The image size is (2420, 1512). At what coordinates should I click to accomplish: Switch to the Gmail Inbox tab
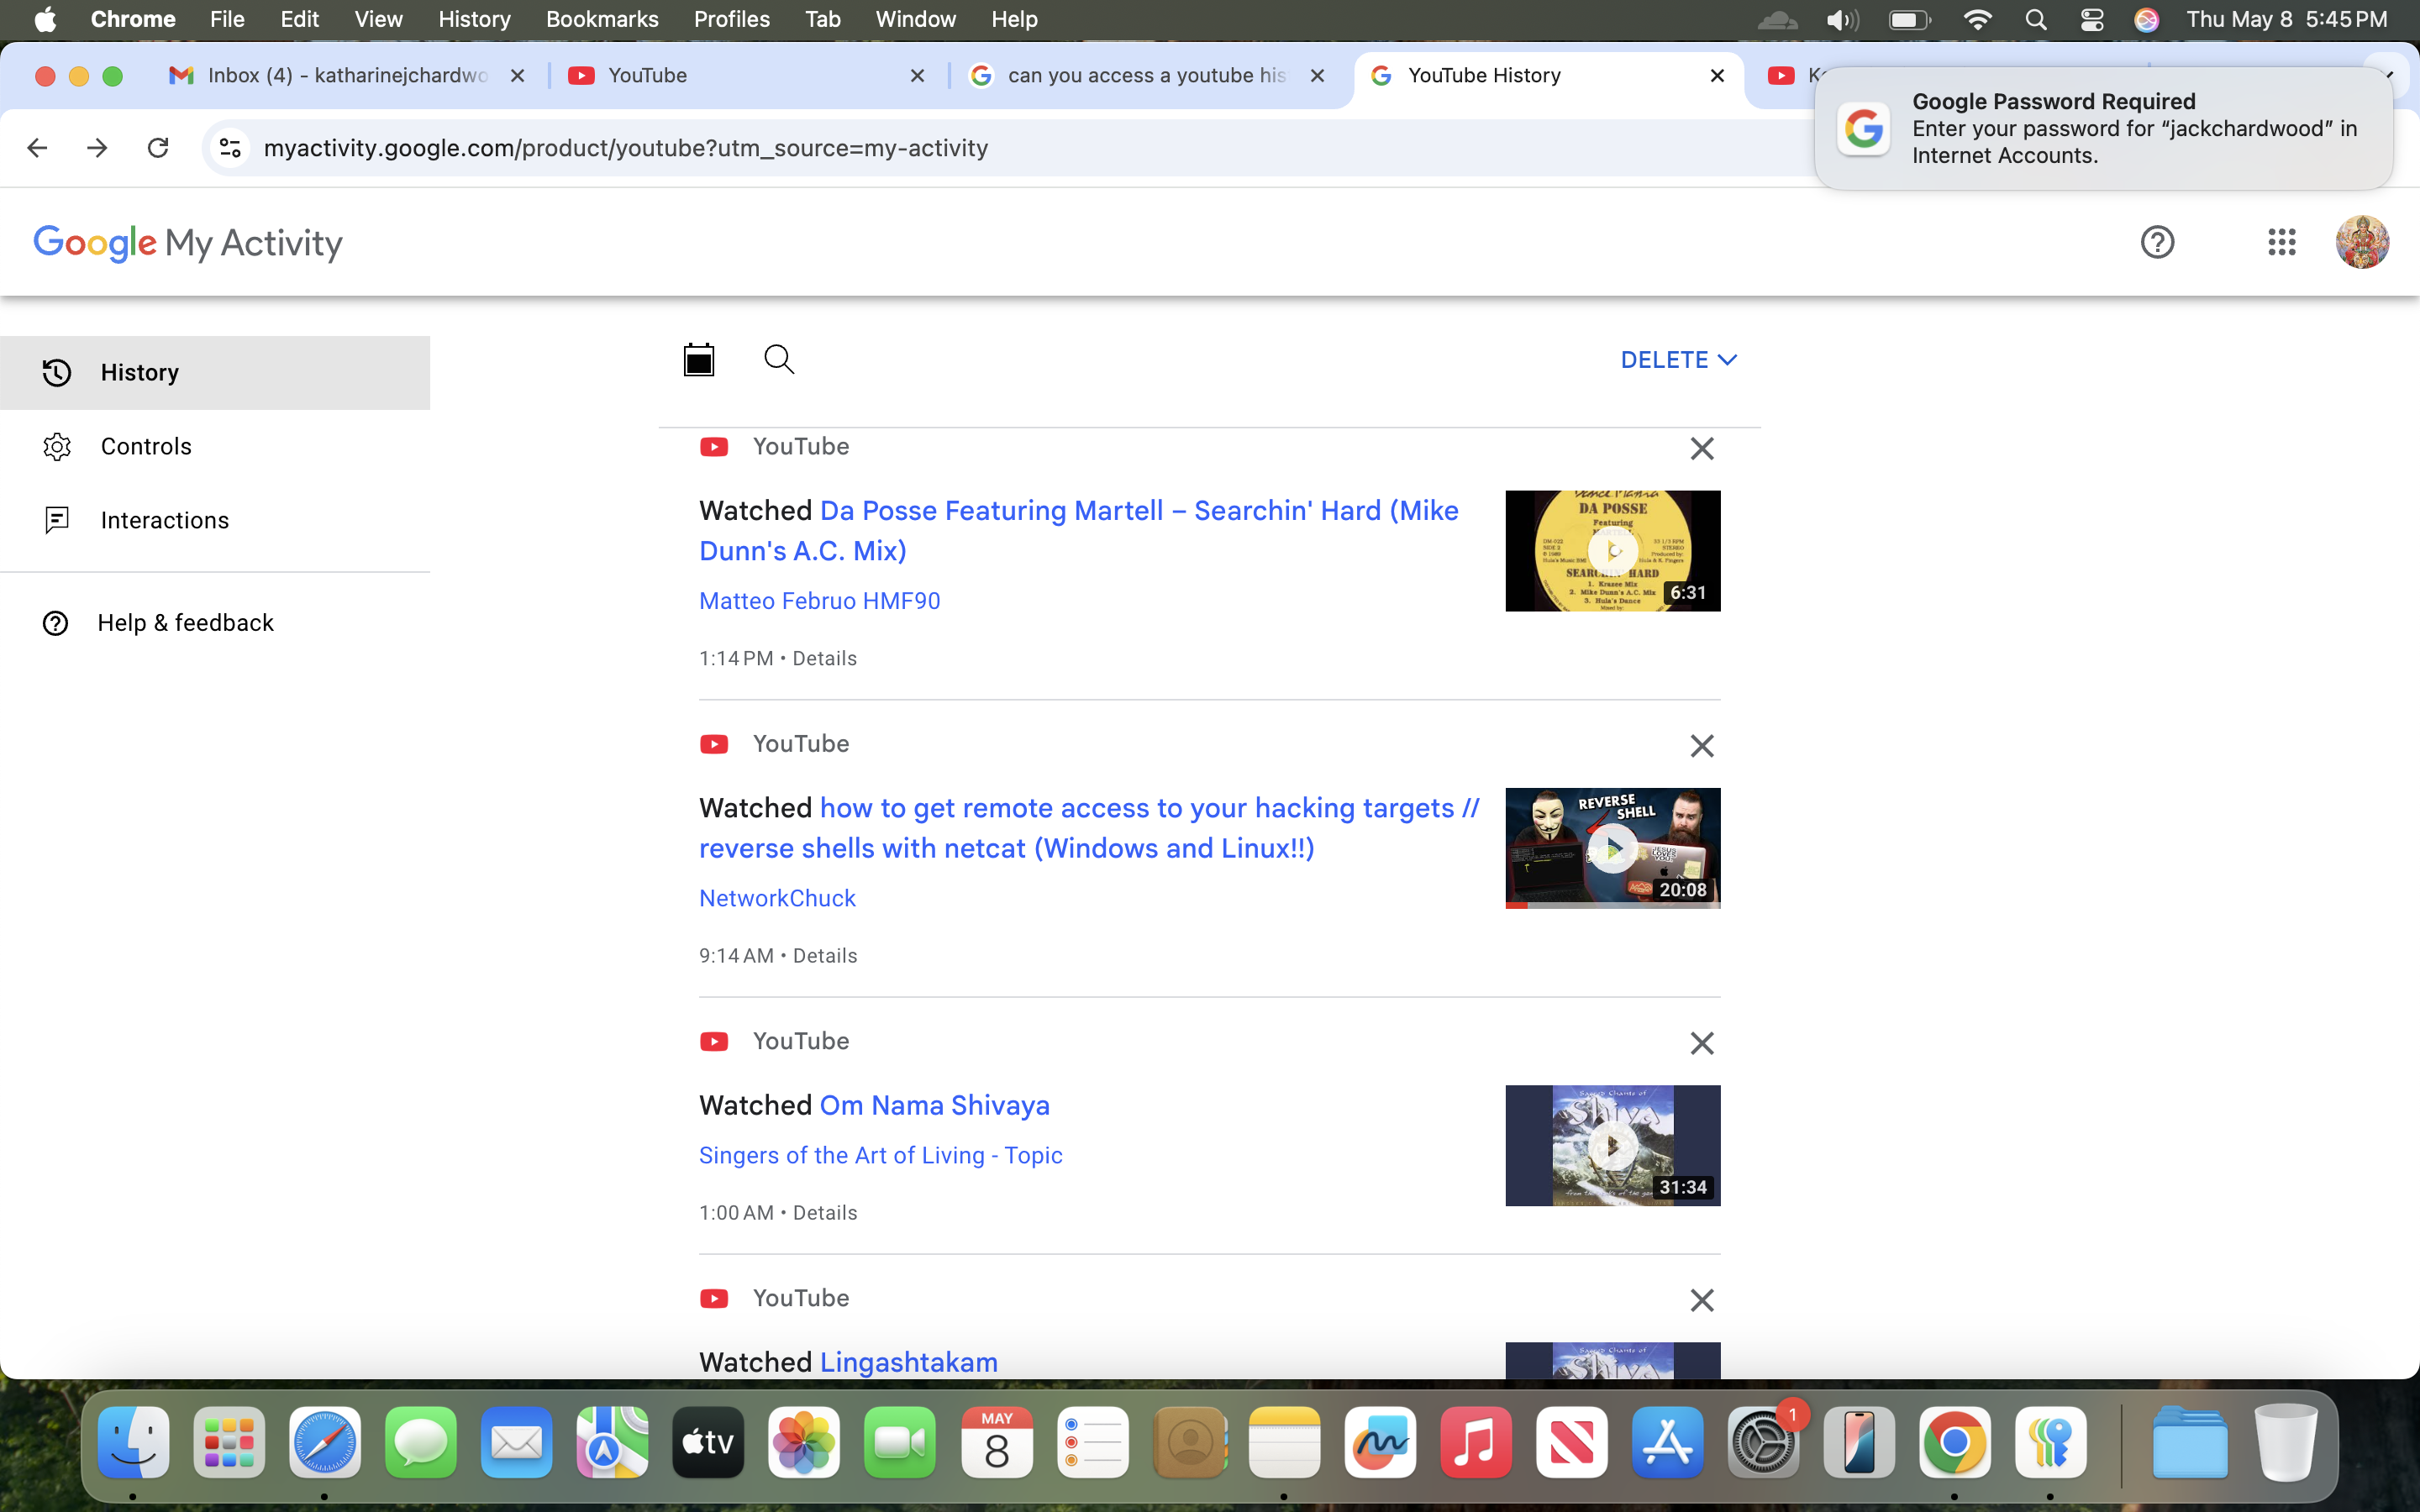point(347,76)
